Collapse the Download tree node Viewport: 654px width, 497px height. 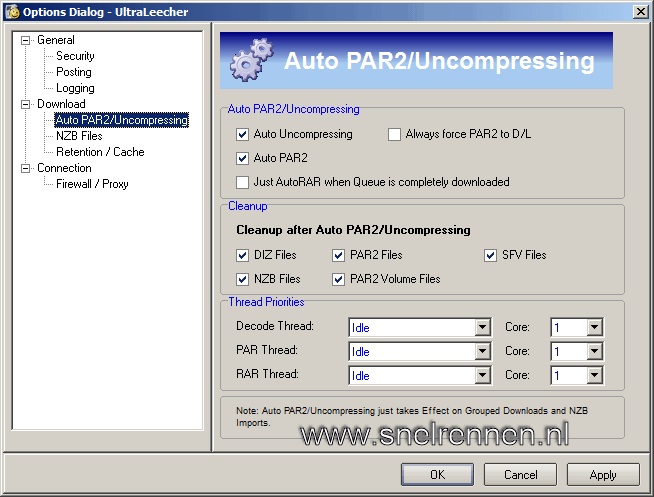pyautogui.click(x=25, y=104)
